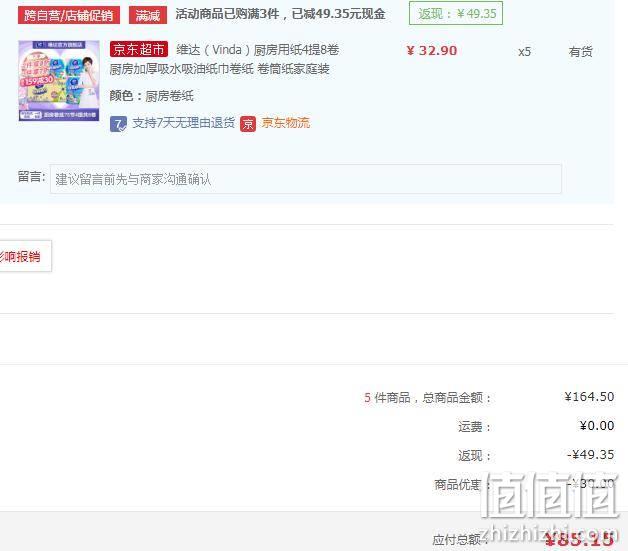Select the -¥49.35 cashback value
This screenshot has height=551, width=628.
590,455
